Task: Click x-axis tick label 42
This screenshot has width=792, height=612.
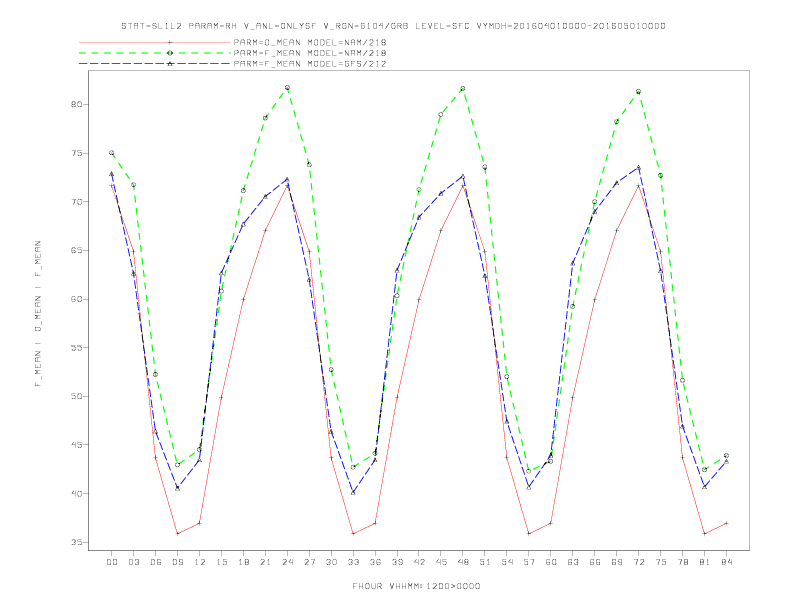Action: 419,562
